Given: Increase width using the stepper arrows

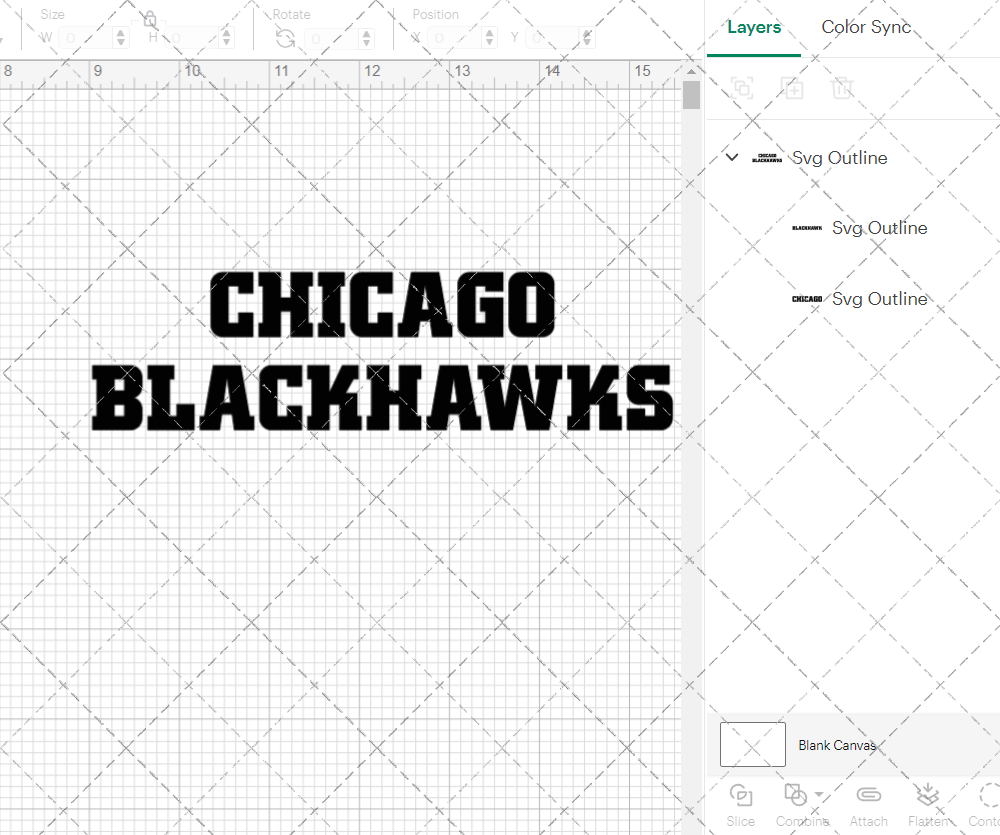Looking at the screenshot, I should click(x=121, y=38).
